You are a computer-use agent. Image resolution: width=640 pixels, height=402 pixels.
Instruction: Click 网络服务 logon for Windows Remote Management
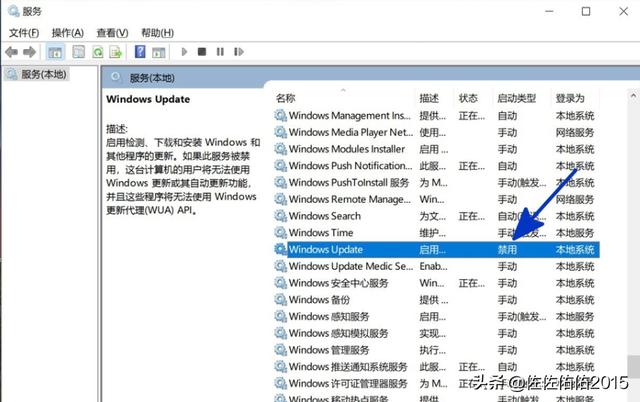click(x=574, y=199)
